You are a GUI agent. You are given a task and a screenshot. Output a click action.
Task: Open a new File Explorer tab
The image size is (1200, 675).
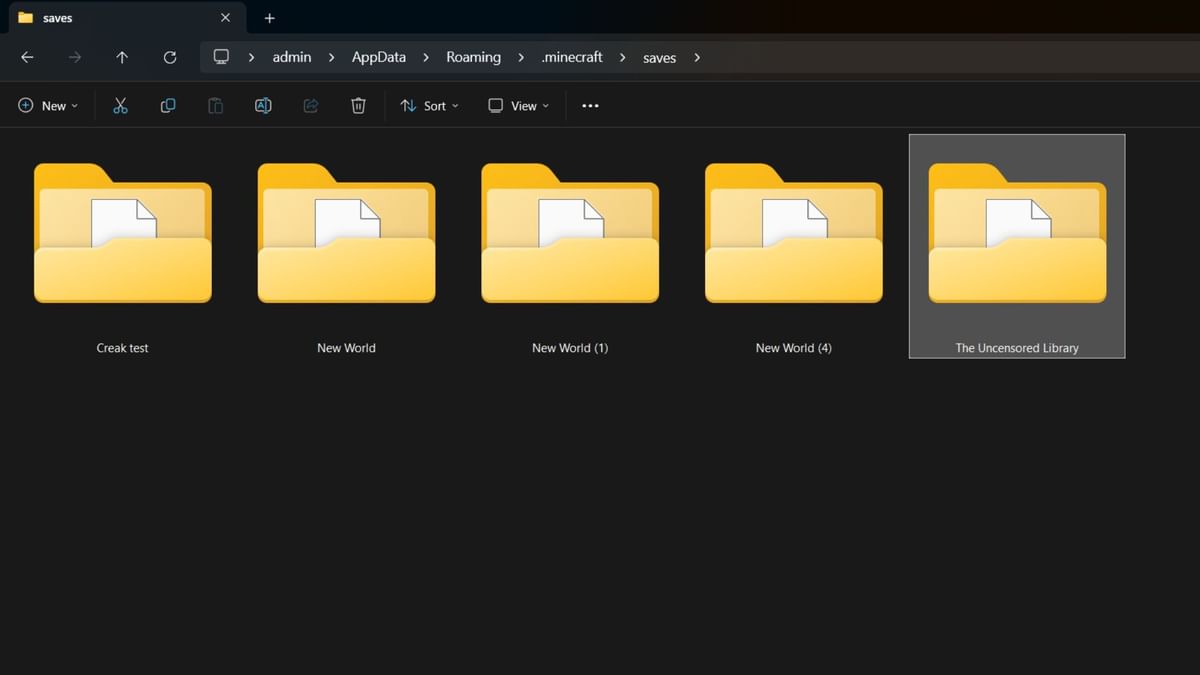click(268, 17)
